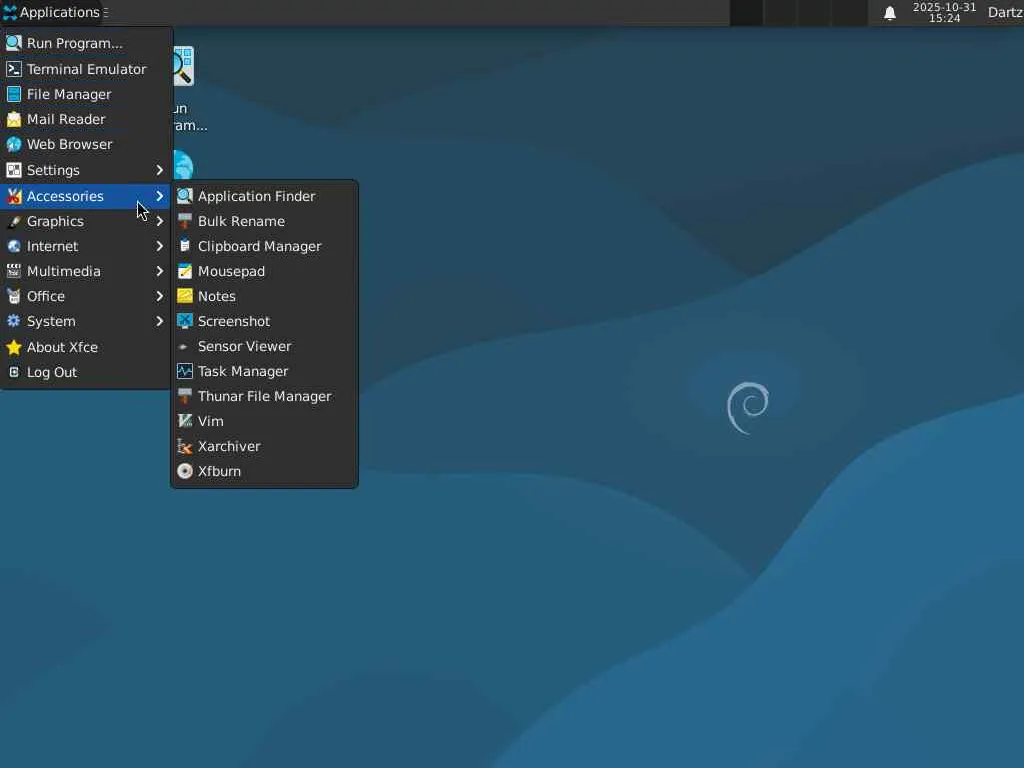
Task: Click the Vim icon
Action: point(185,421)
